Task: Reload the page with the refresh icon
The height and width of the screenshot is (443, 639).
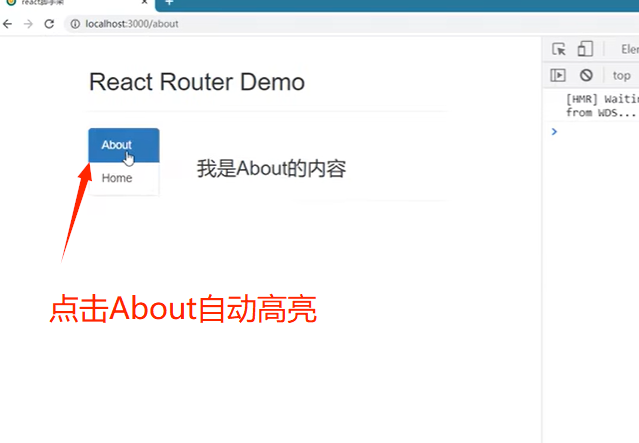Action: [x=49, y=24]
